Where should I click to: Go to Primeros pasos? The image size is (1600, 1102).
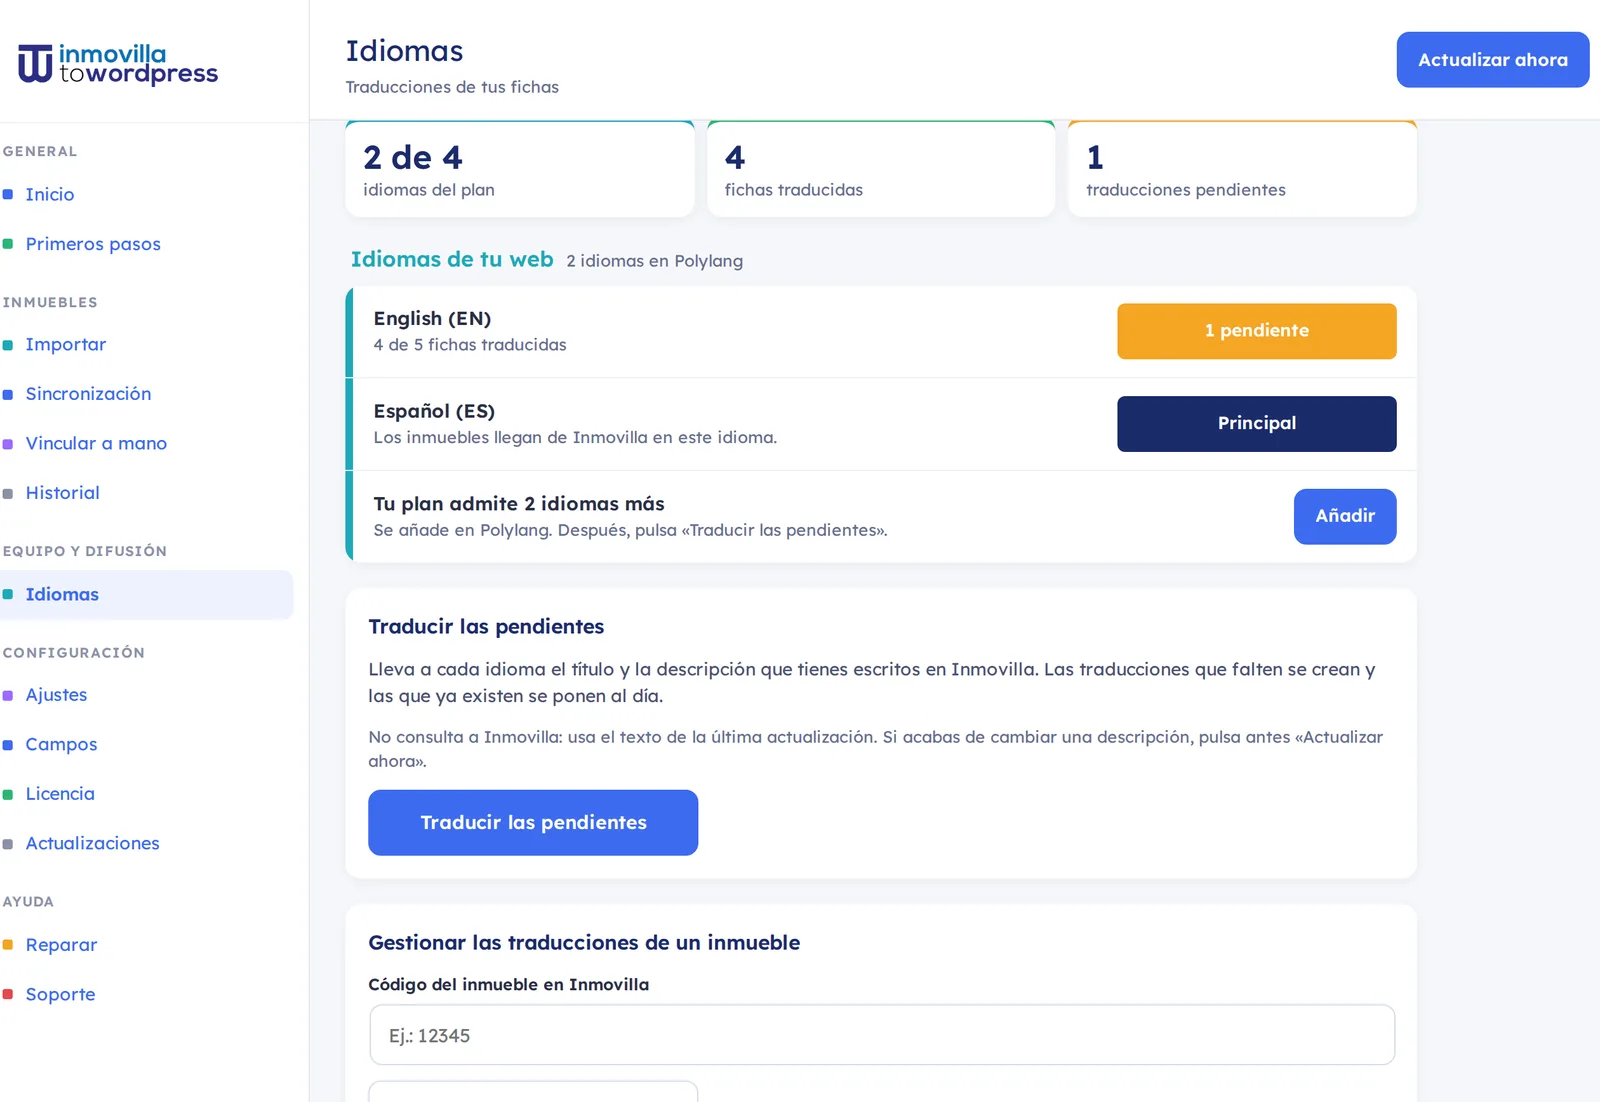point(92,244)
